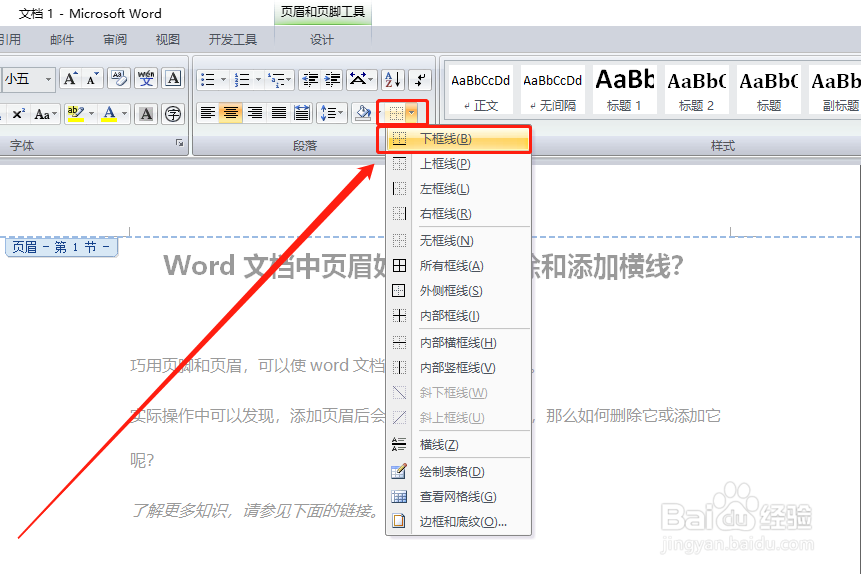
Task: Click the Numbering list icon
Action: click(242, 80)
